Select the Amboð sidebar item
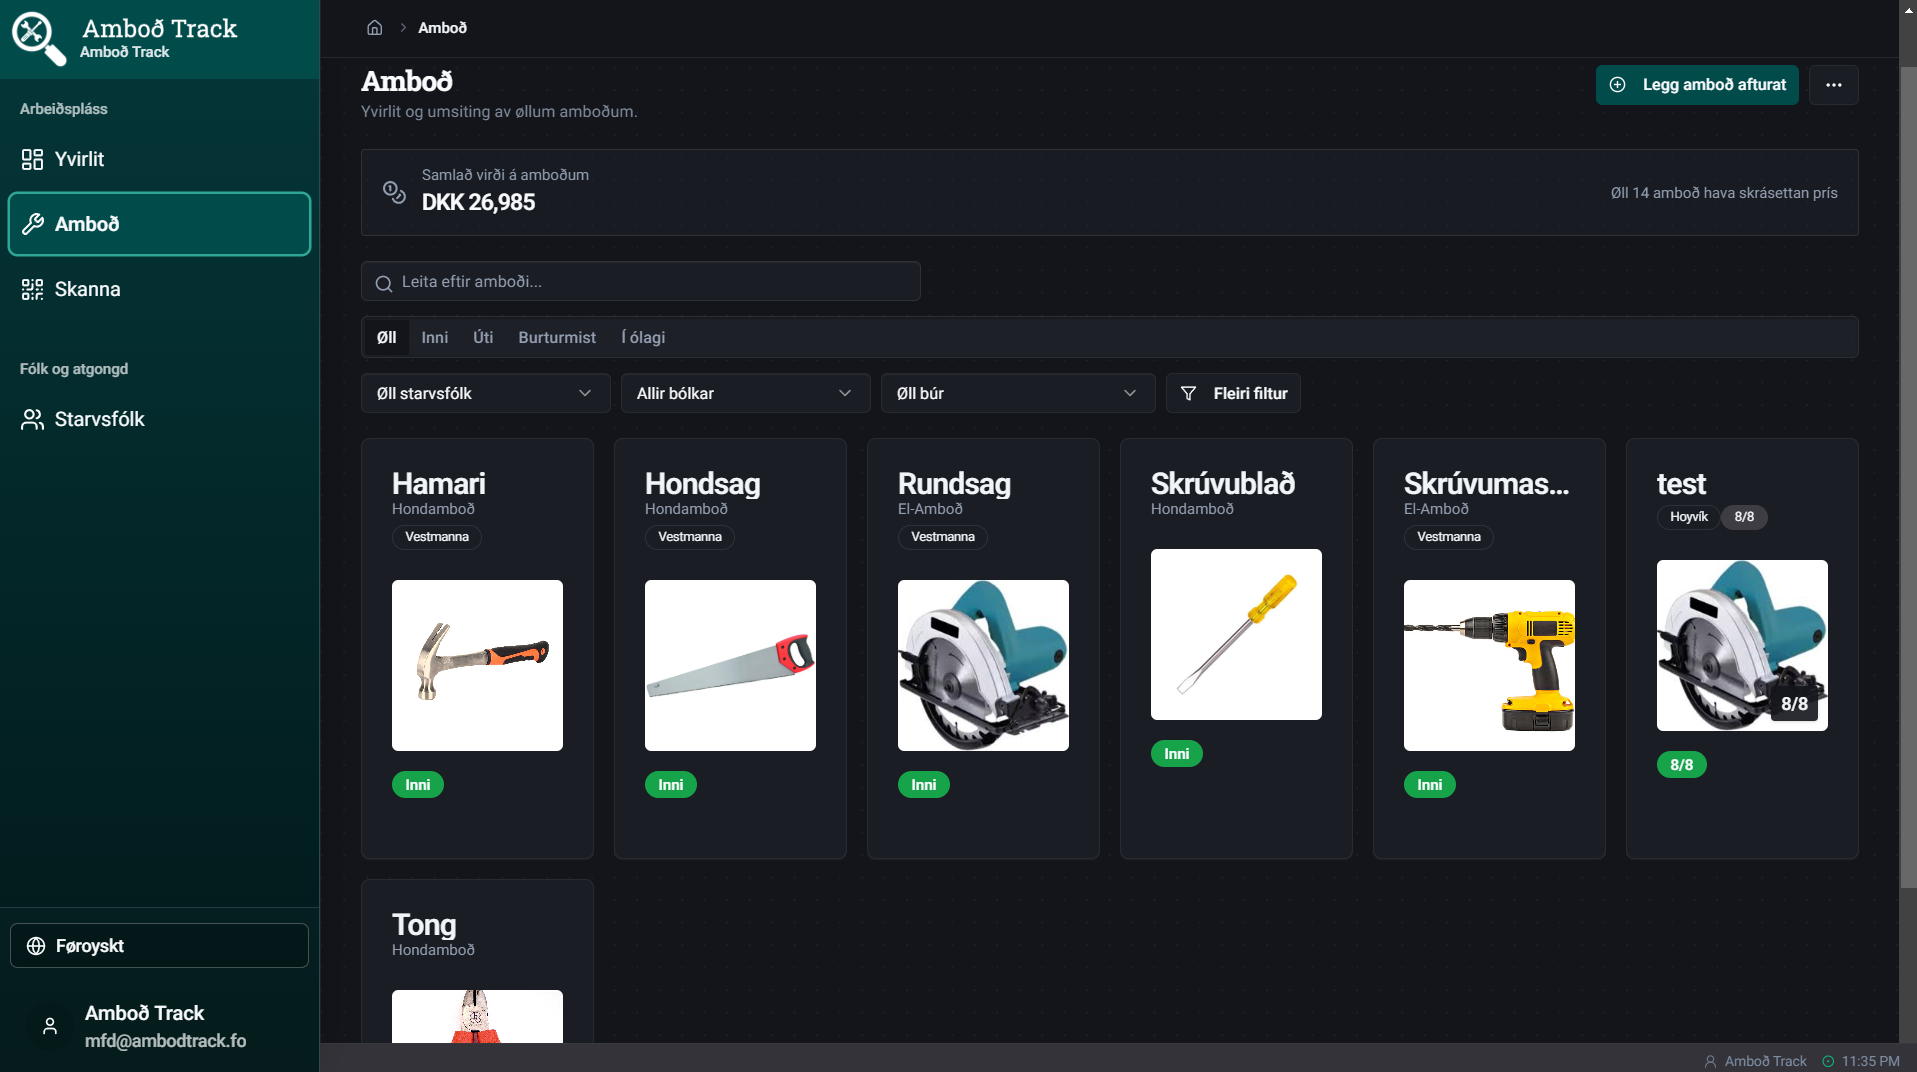 coord(159,224)
